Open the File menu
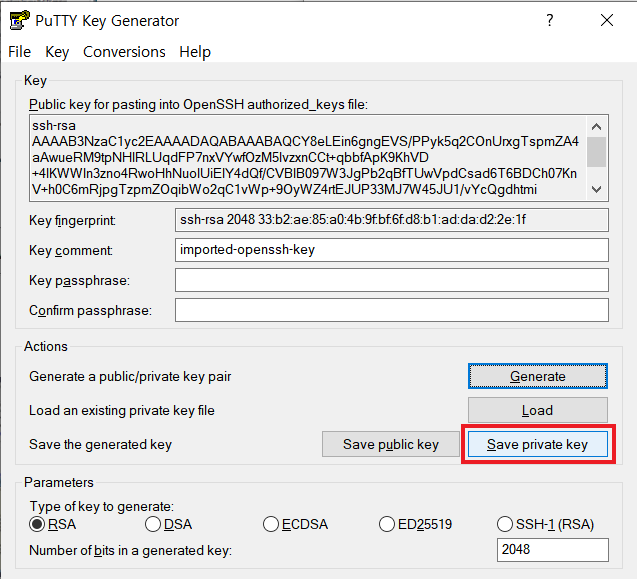Screen dimensions: 637x579 tap(19, 52)
